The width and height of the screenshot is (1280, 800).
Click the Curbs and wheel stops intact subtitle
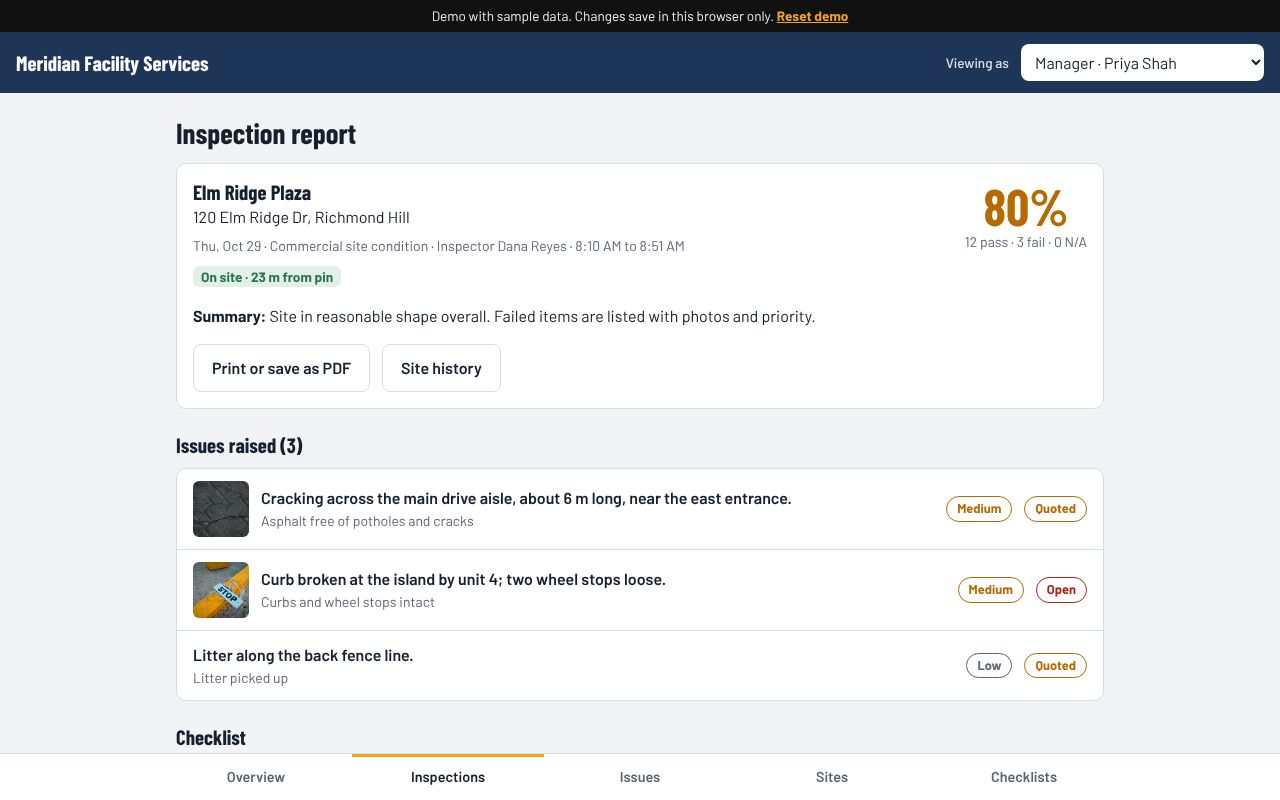click(x=348, y=602)
